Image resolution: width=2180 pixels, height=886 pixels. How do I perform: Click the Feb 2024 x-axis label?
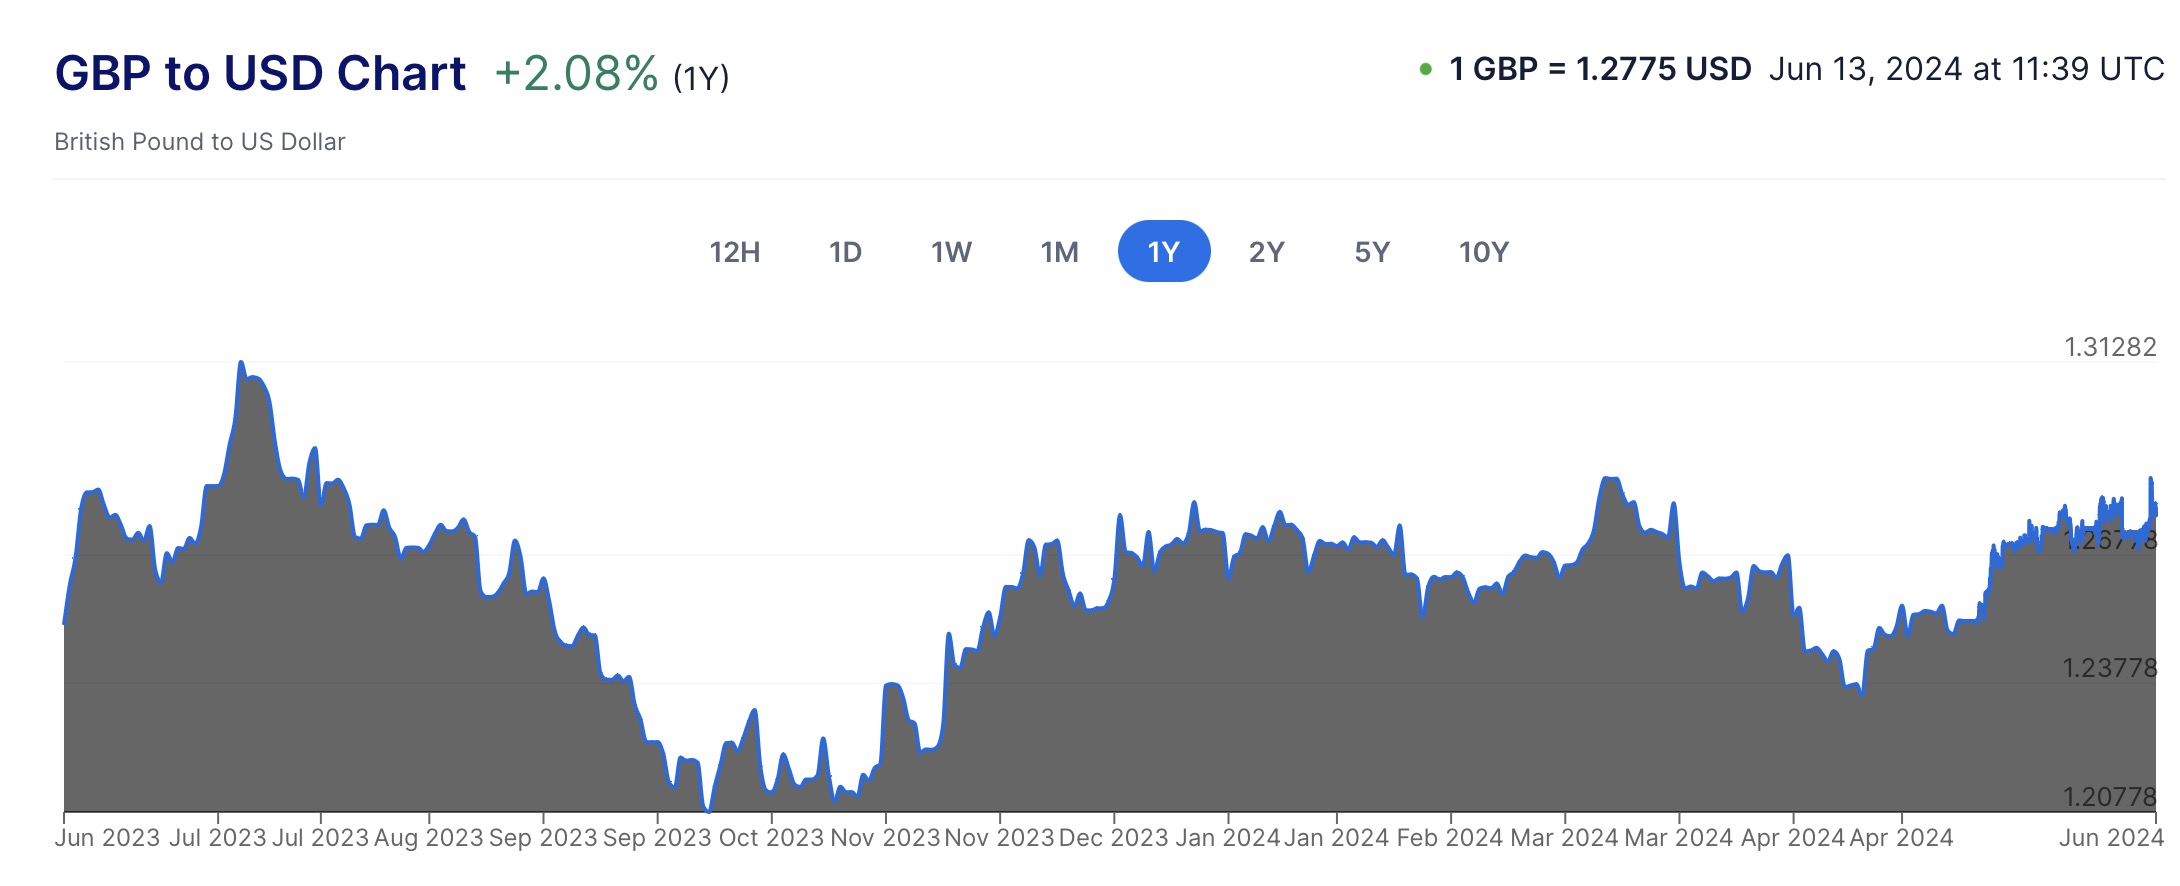click(1449, 838)
